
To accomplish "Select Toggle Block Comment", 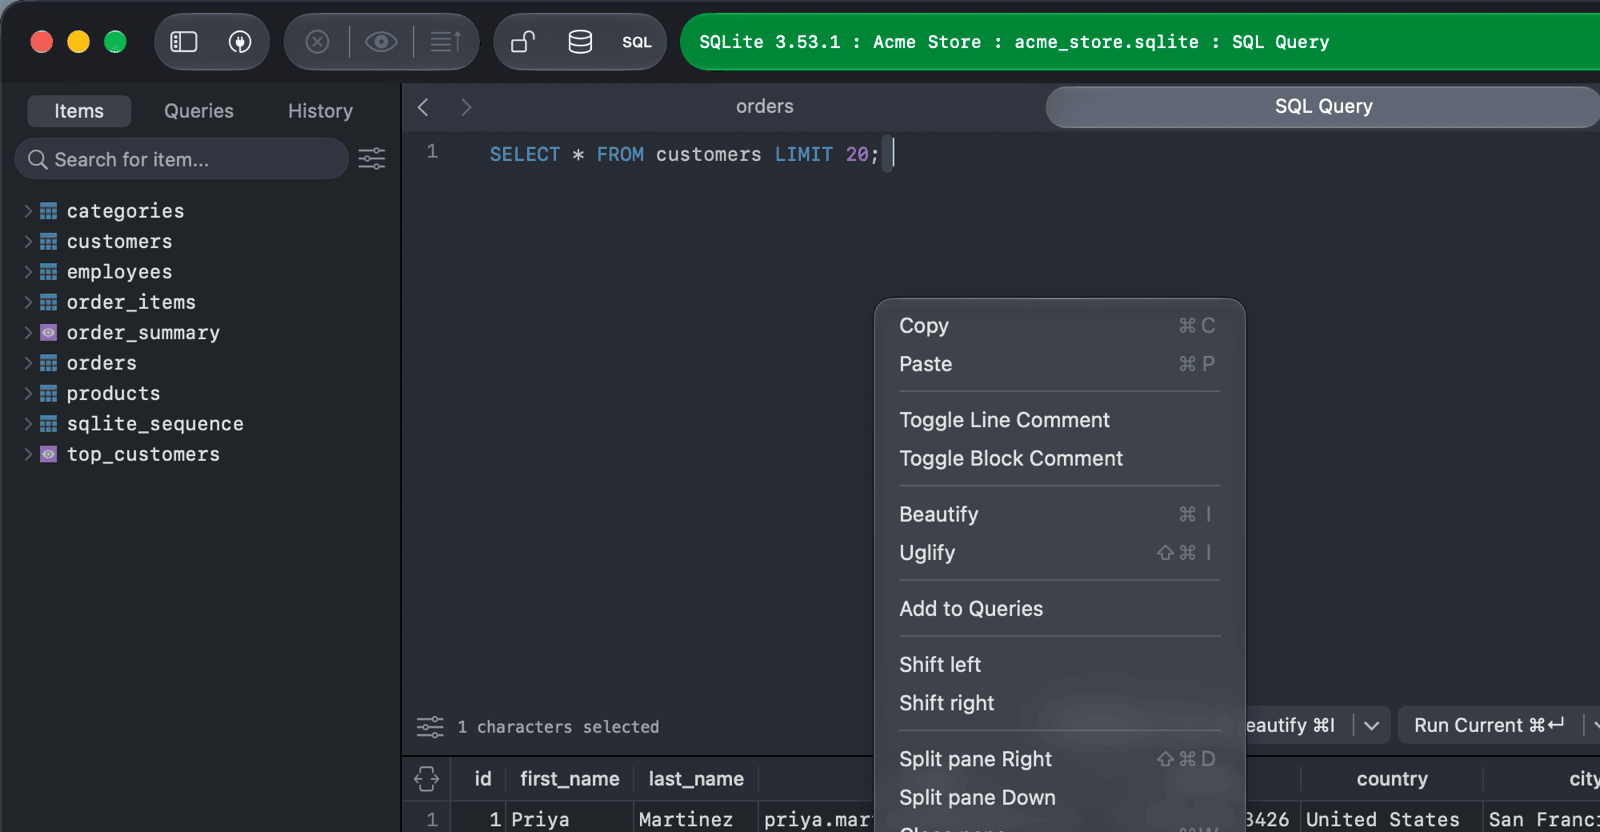I will coord(1058,458).
